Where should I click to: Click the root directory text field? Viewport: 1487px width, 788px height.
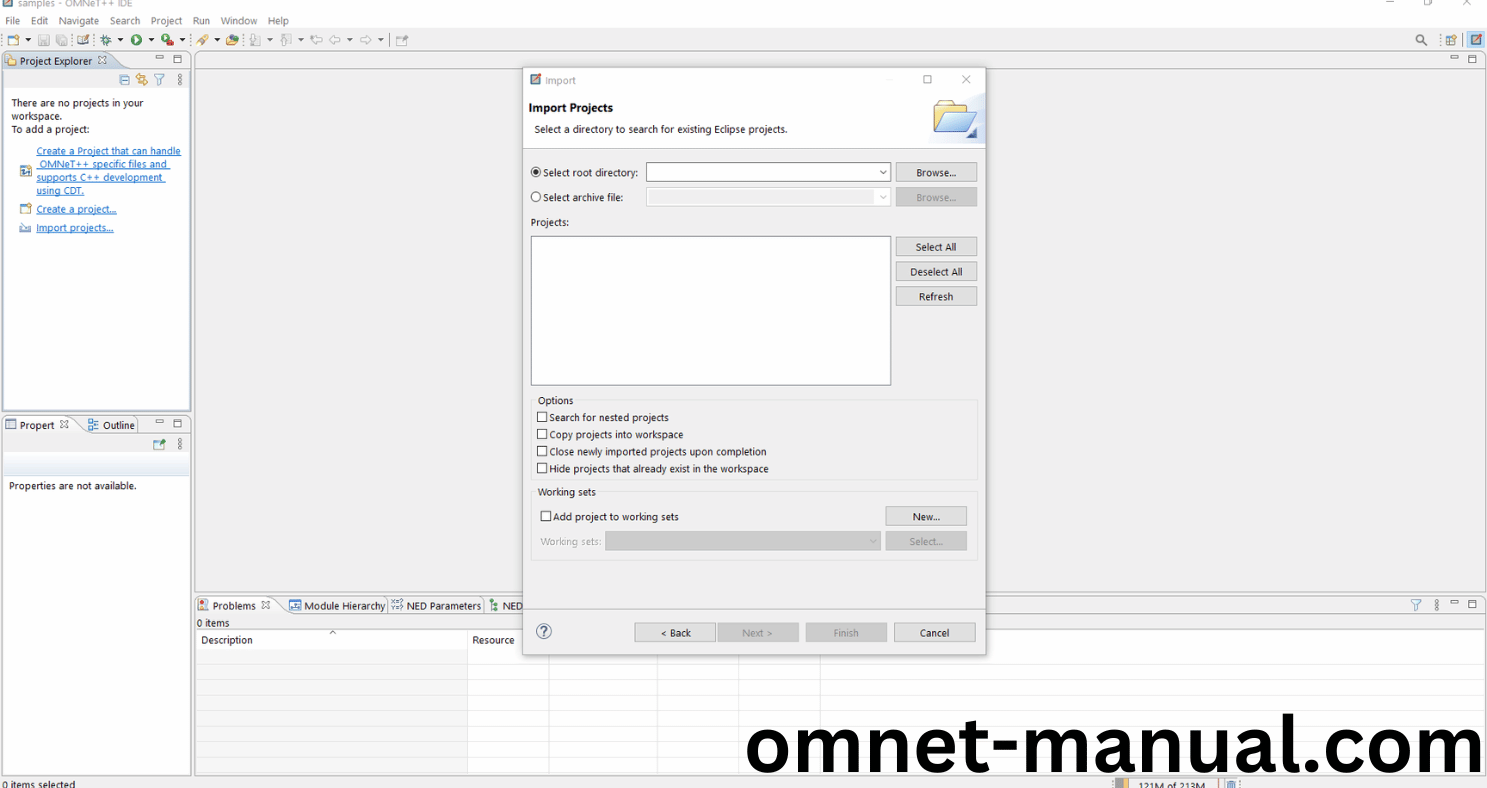tap(761, 172)
